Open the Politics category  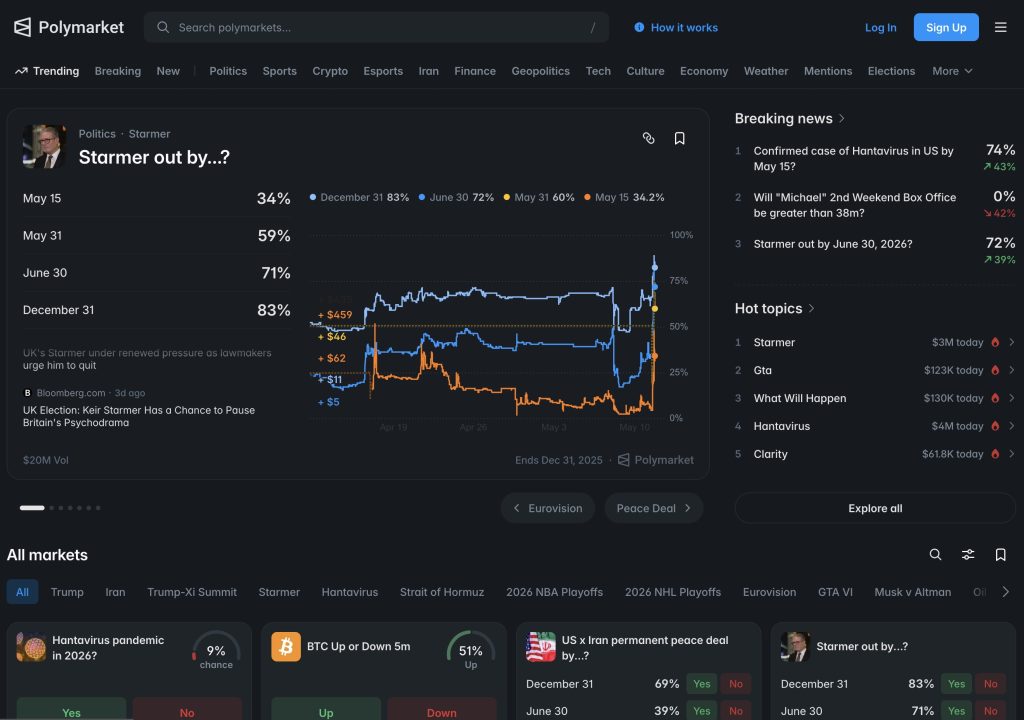(x=228, y=71)
